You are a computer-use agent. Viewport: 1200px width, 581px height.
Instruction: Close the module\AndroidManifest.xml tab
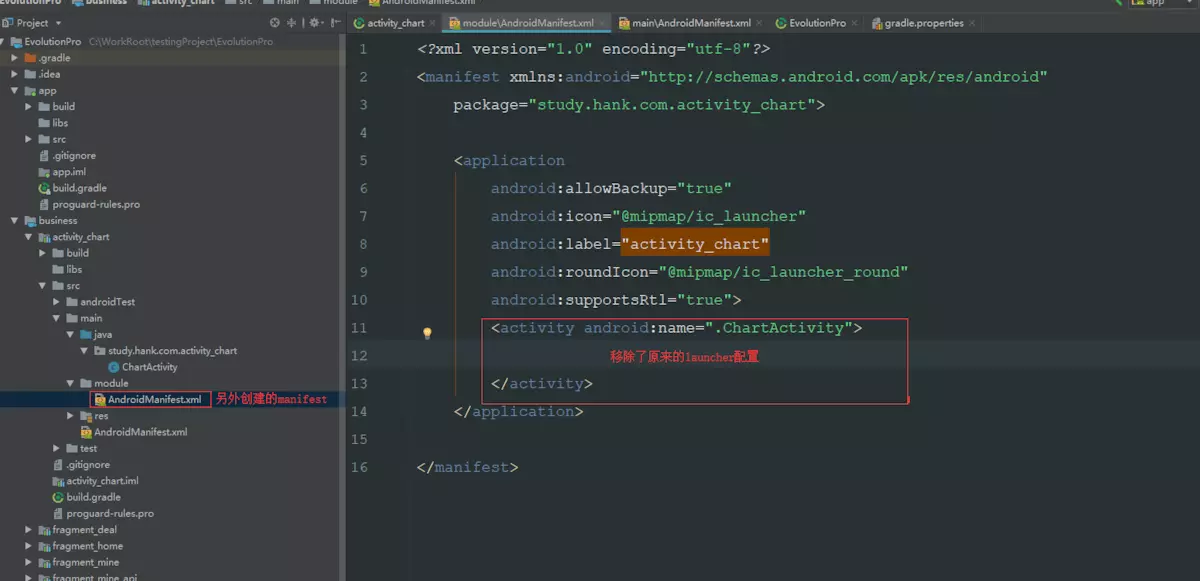click(x=602, y=23)
